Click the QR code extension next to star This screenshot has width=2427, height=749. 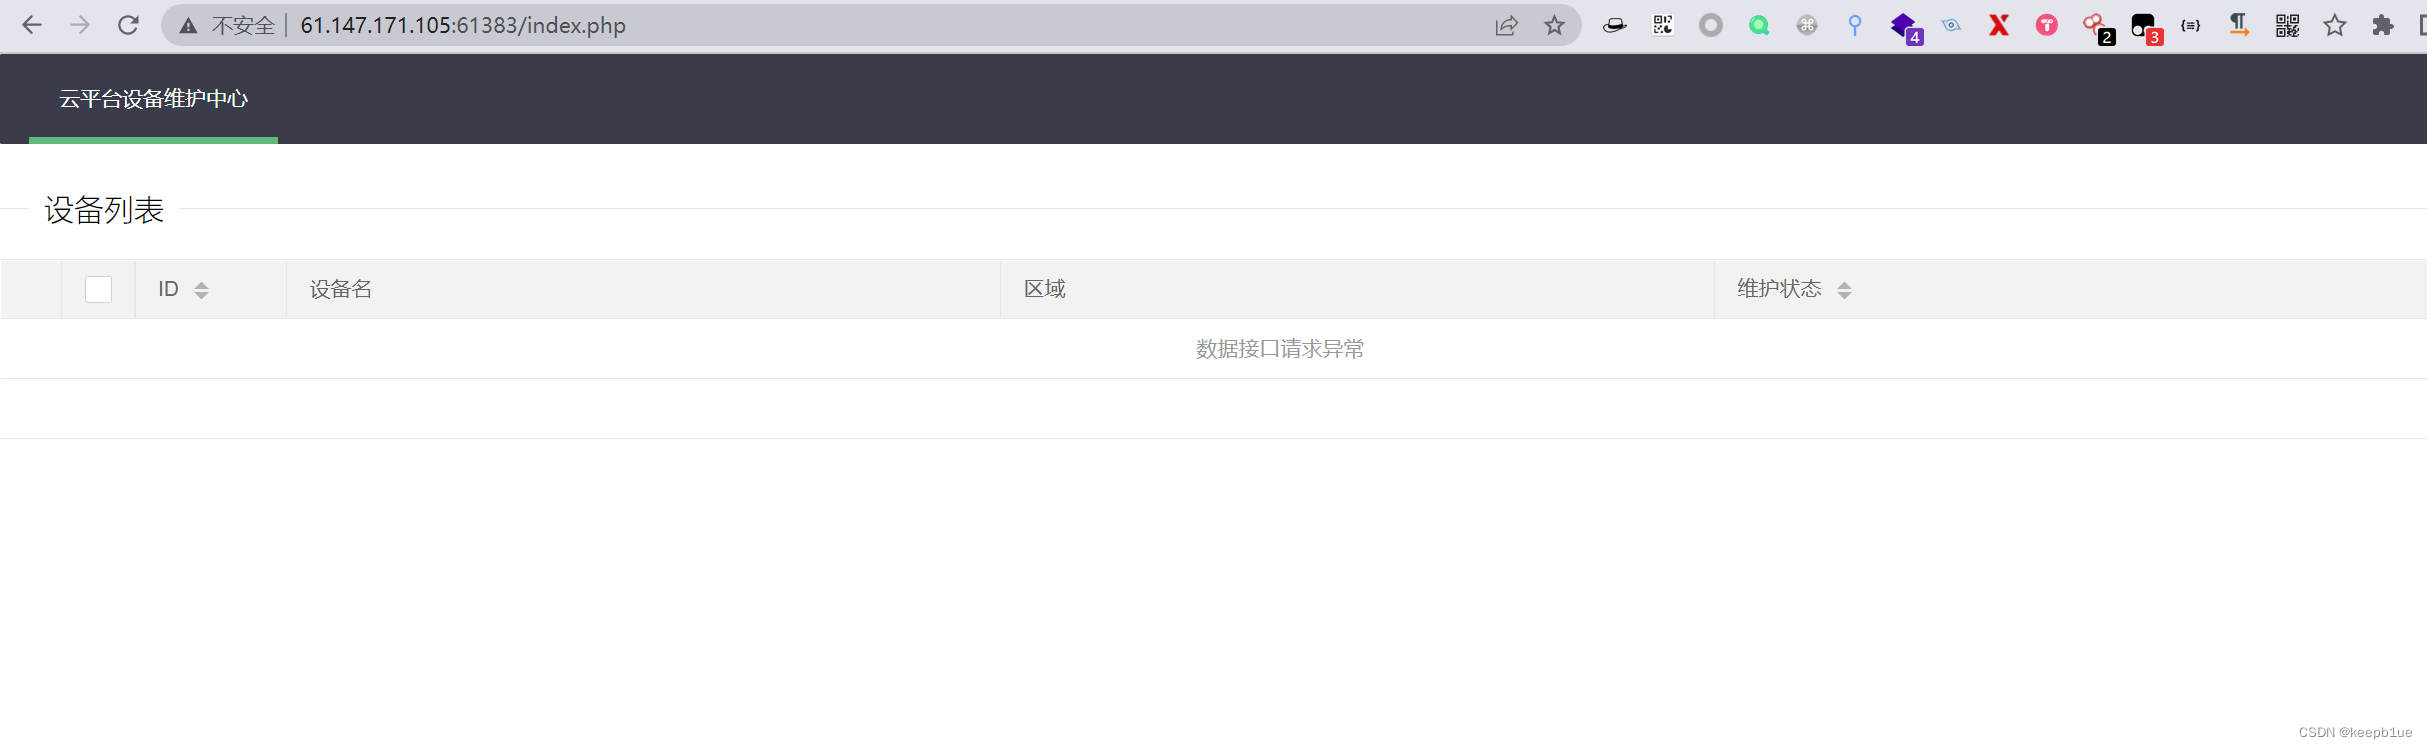(2287, 25)
